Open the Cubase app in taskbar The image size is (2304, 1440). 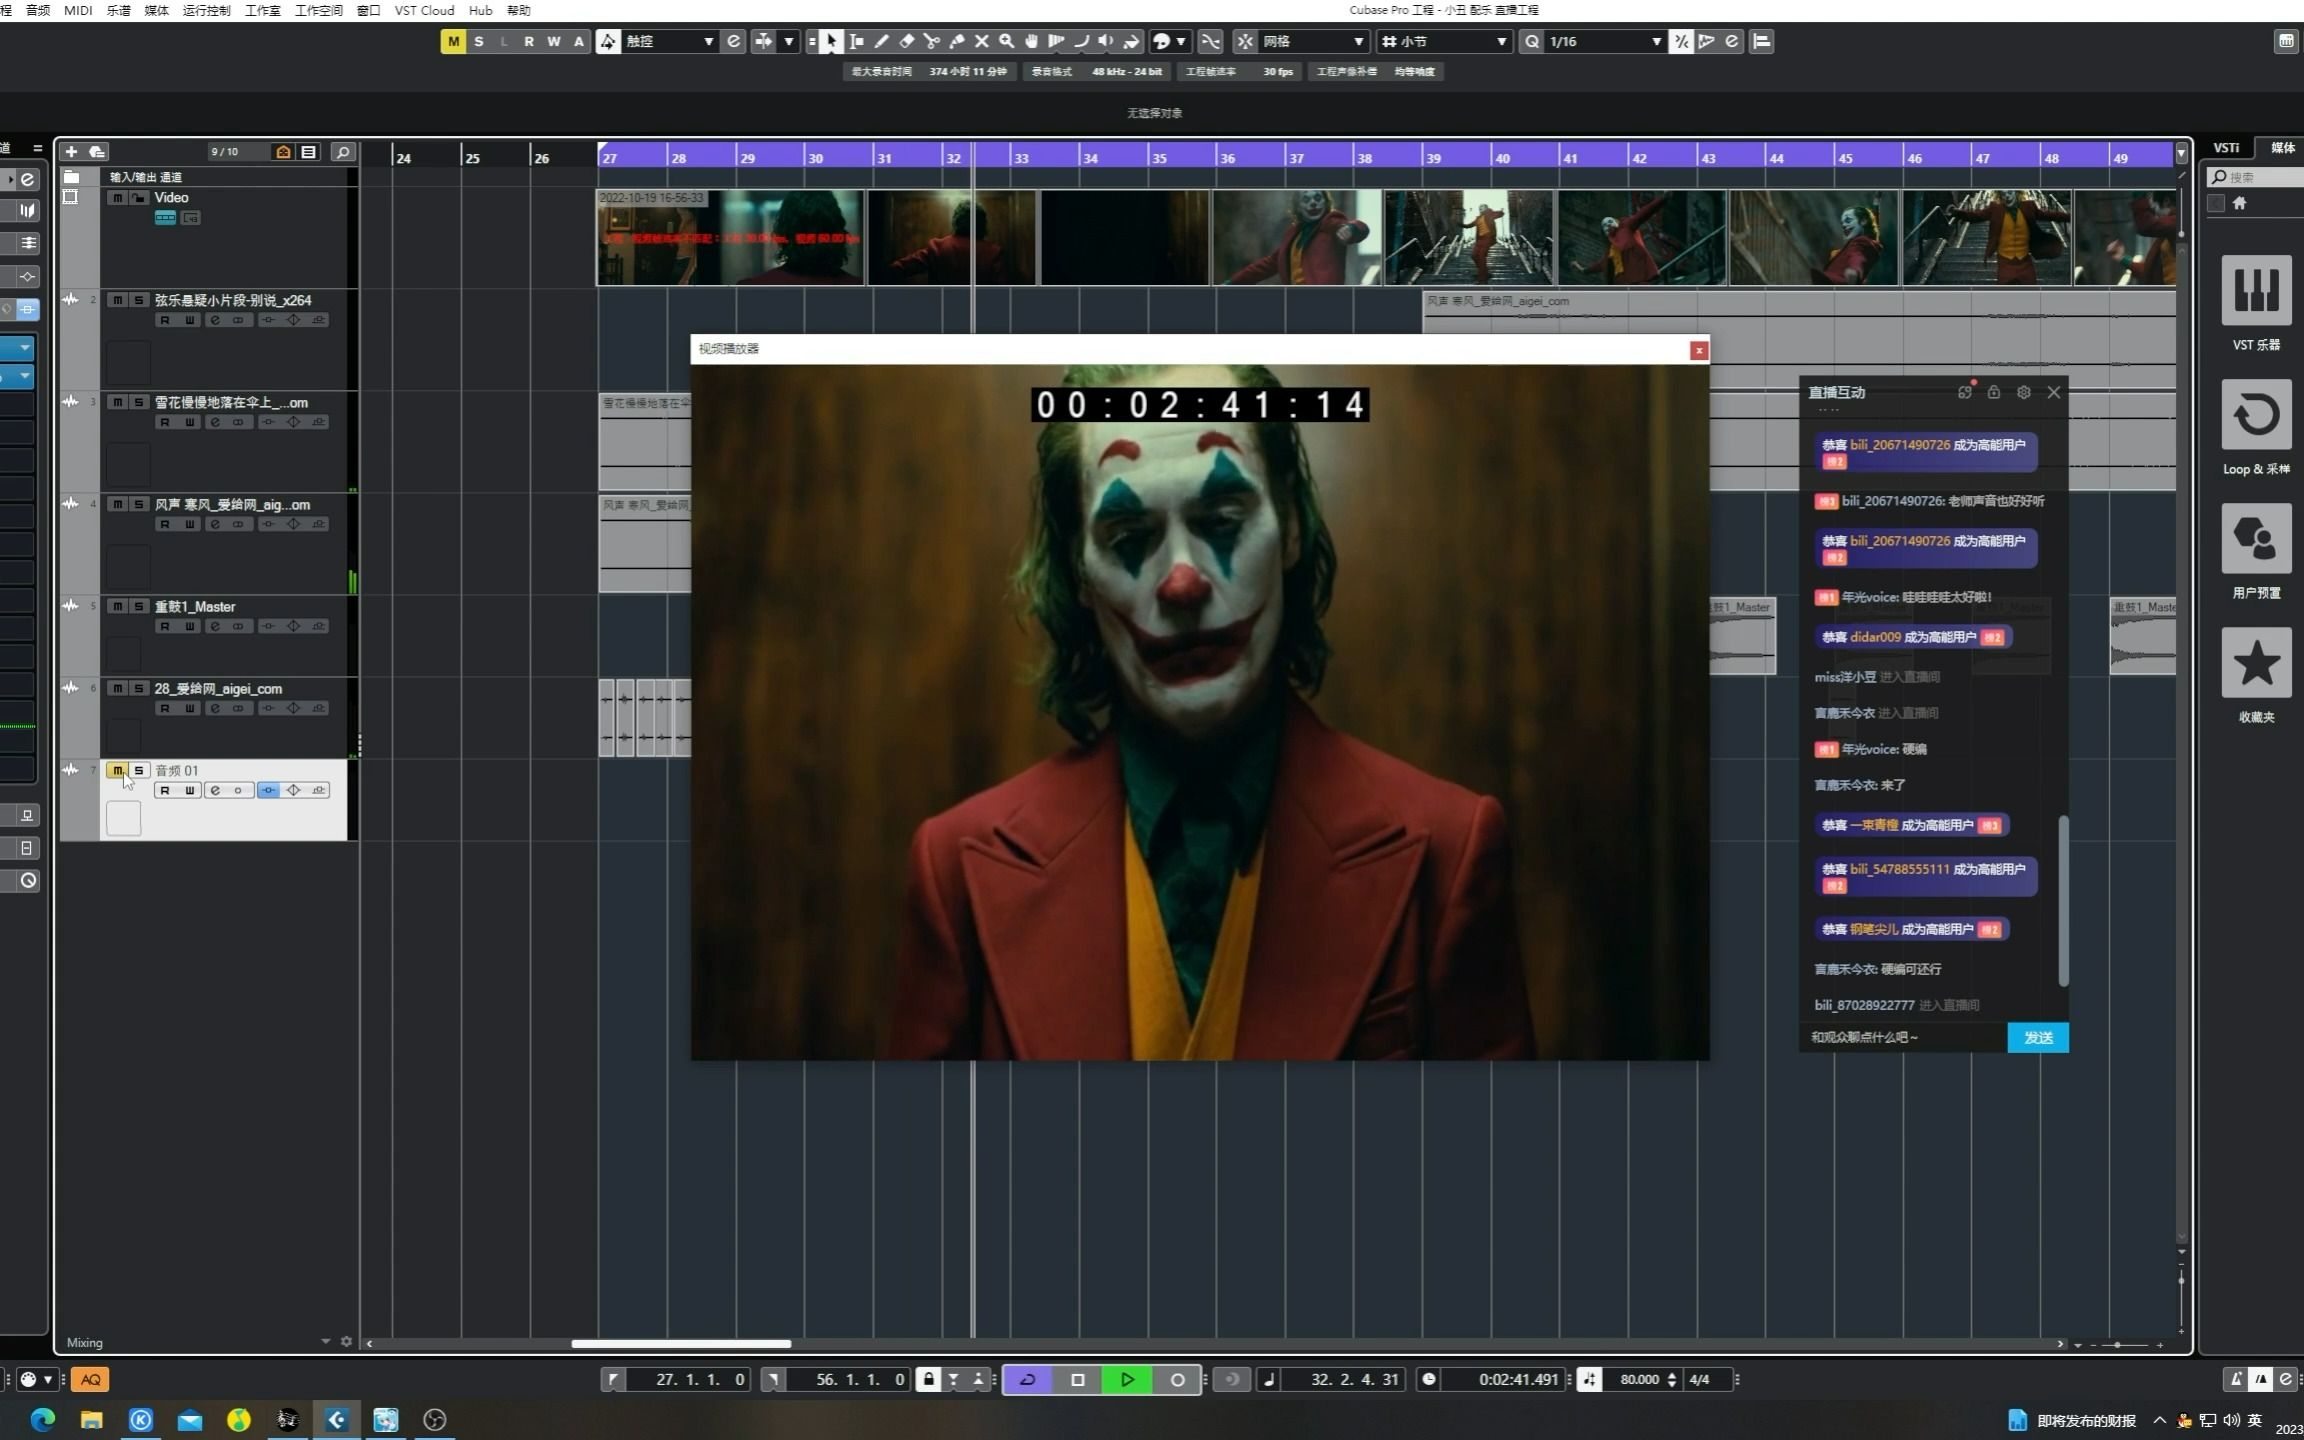pyautogui.click(x=336, y=1419)
